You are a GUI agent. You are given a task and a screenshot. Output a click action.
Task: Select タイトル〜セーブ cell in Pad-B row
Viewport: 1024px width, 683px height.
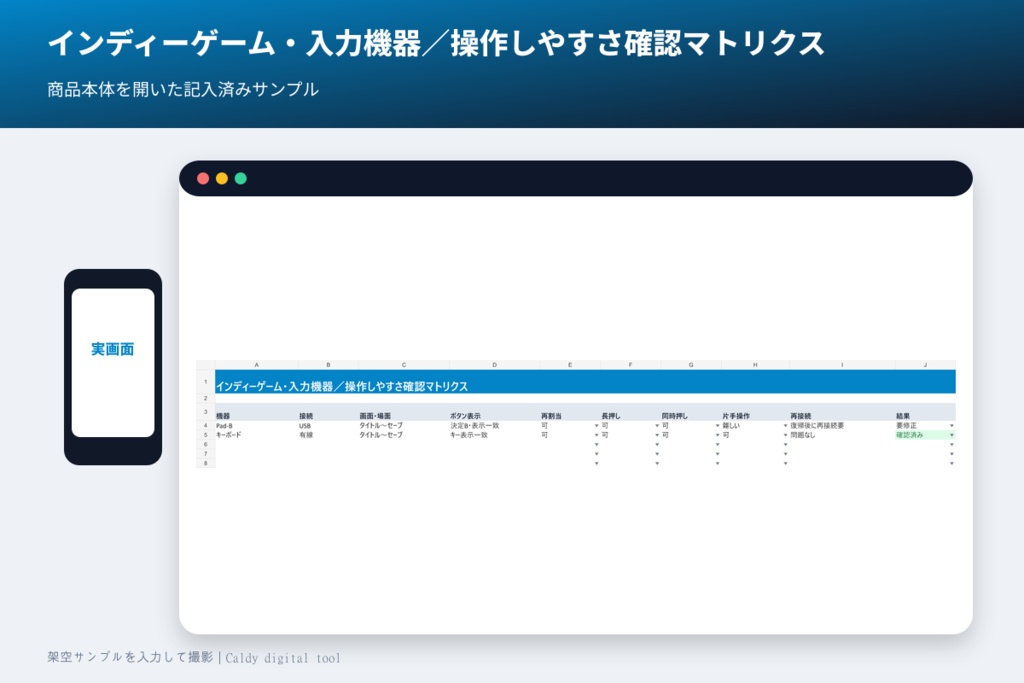[x=404, y=426]
